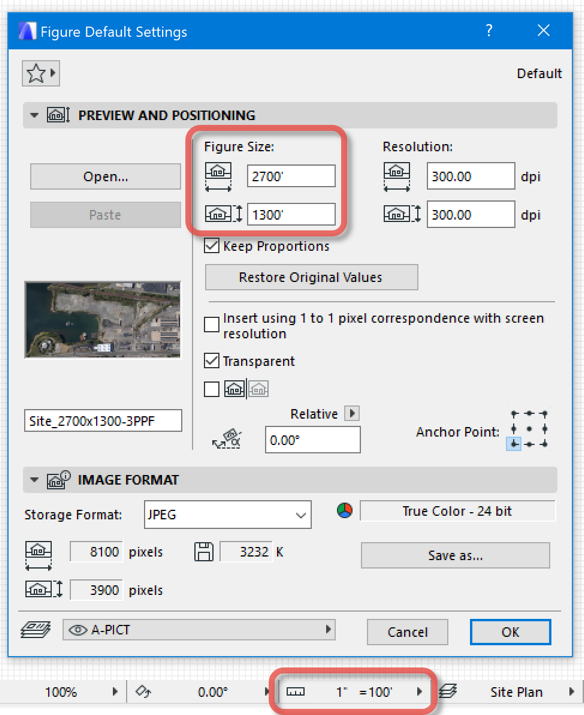584x715 pixels.
Task: Click the pixel width icon in Image Format
Action: pos(38,556)
